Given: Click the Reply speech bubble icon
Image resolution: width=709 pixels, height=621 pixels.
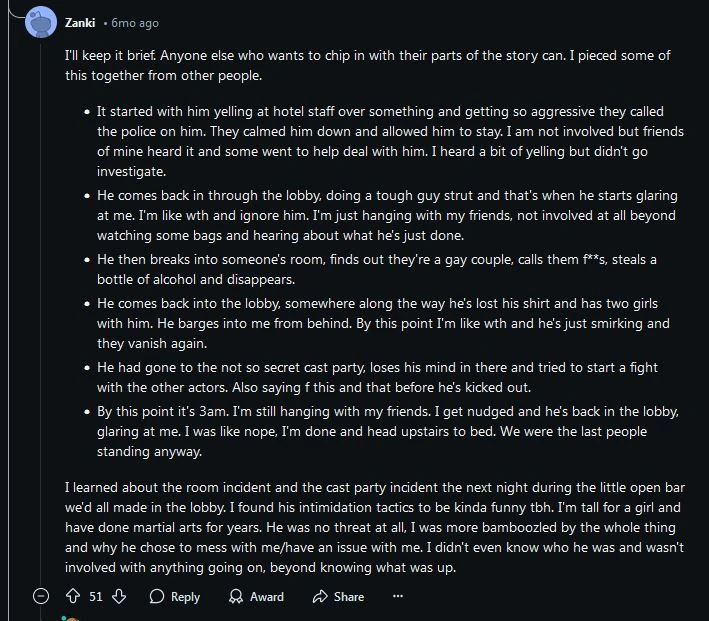Looking at the screenshot, I should tap(157, 596).
